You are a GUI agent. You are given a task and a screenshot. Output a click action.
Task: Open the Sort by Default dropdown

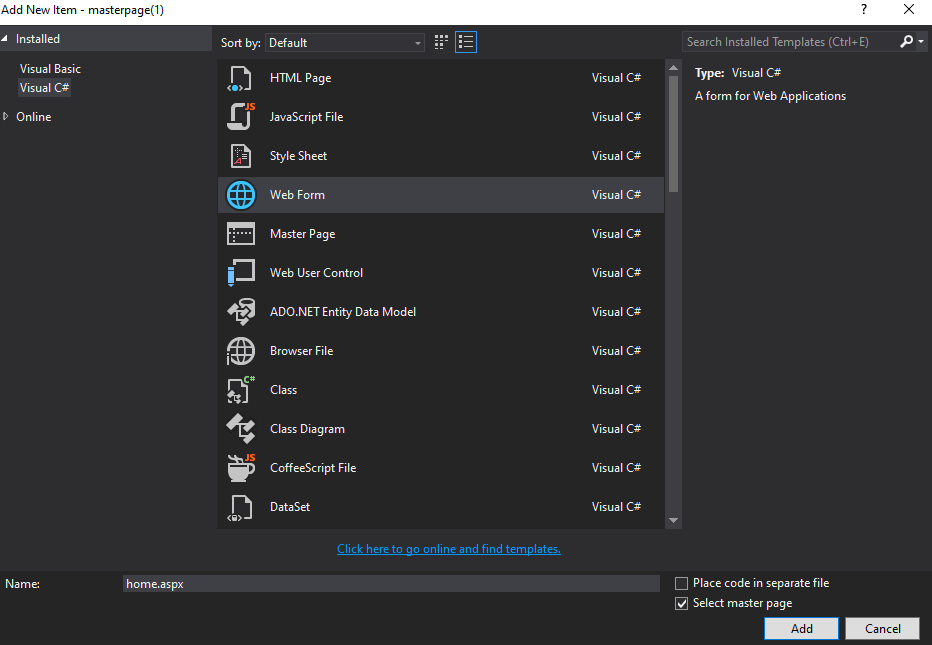tap(345, 43)
